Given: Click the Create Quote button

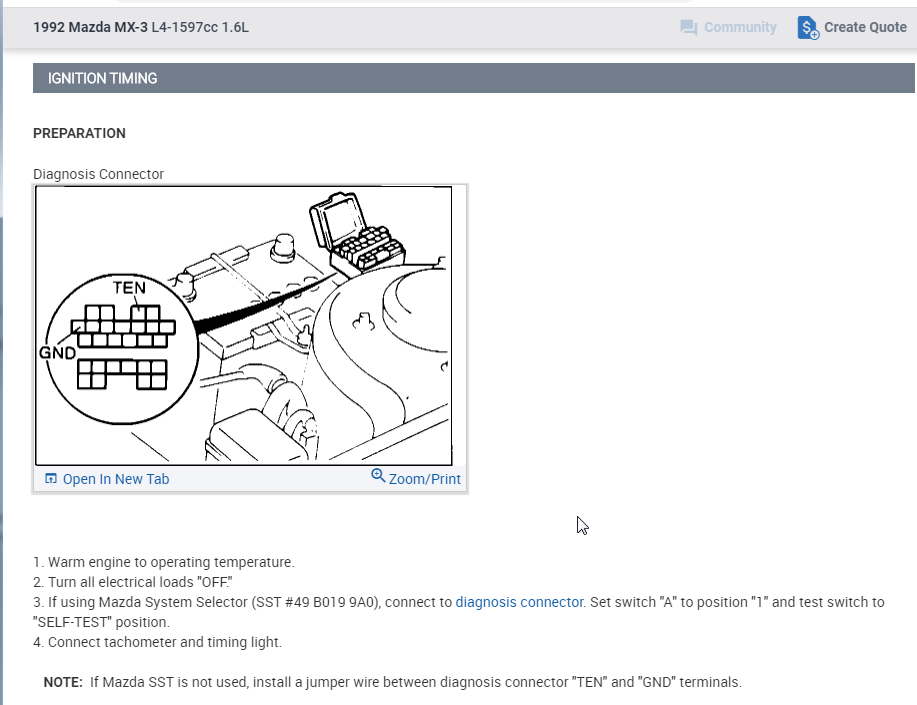Looking at the screenshot, I should [x=852, y=27].
